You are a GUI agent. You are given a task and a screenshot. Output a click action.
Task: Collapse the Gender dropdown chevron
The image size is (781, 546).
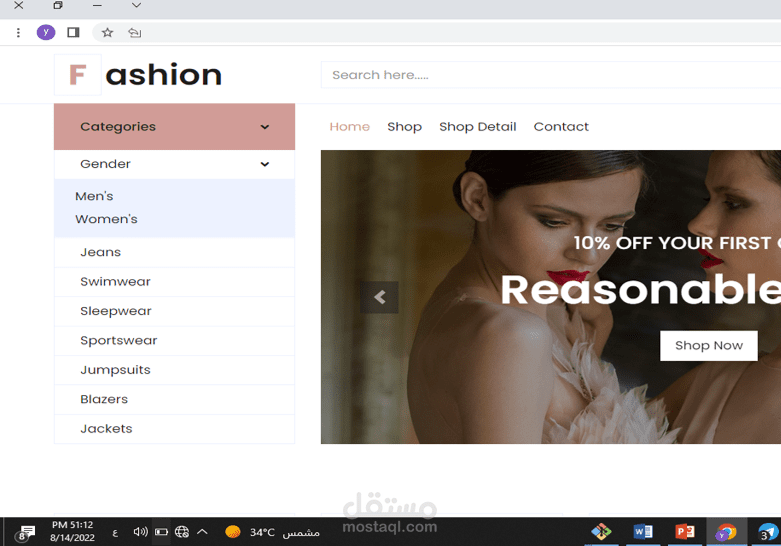click(x=264, y=164)
